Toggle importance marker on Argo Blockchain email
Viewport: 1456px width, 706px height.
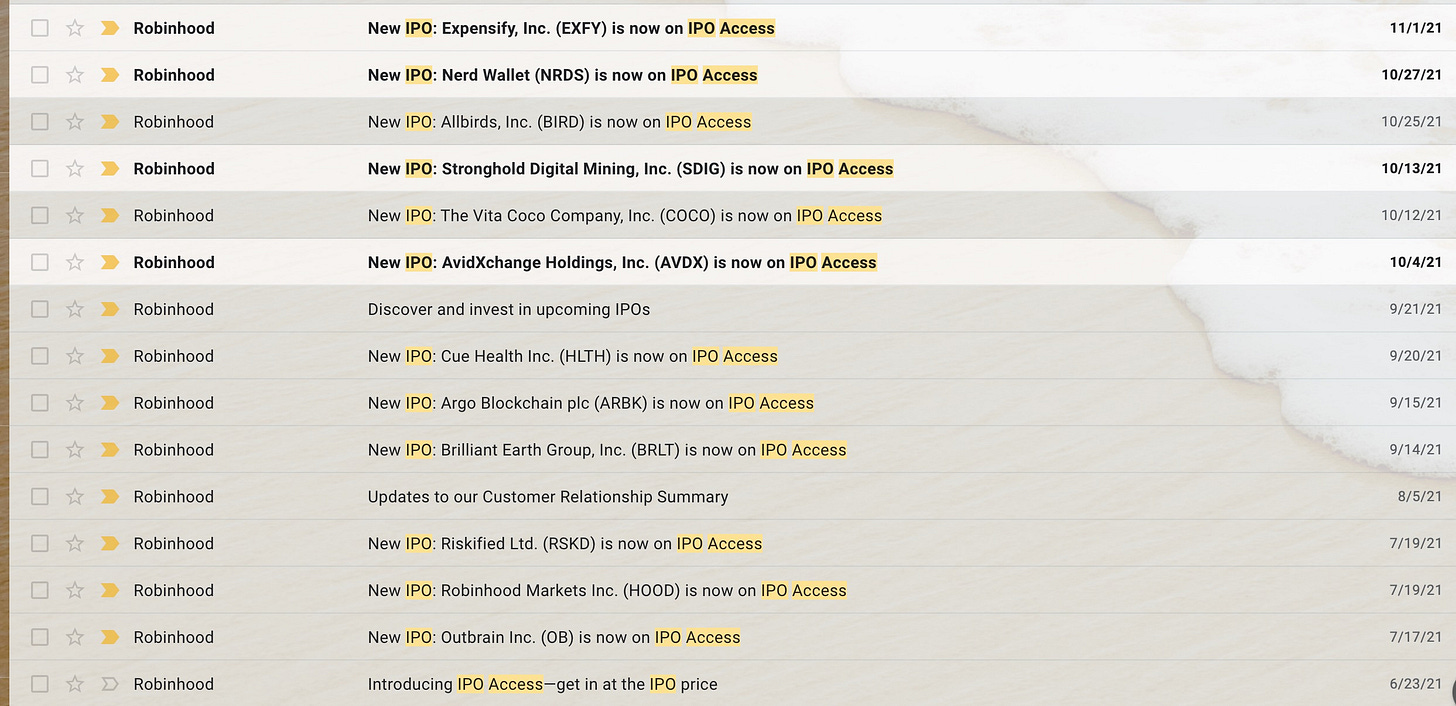point(110,403)
